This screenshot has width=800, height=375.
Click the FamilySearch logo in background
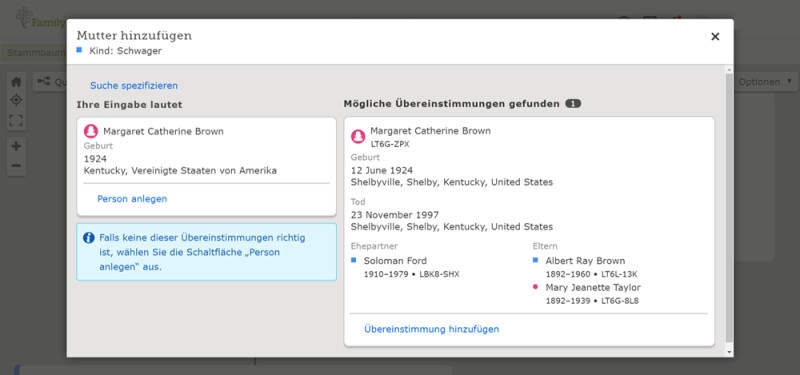coord(40,18)
